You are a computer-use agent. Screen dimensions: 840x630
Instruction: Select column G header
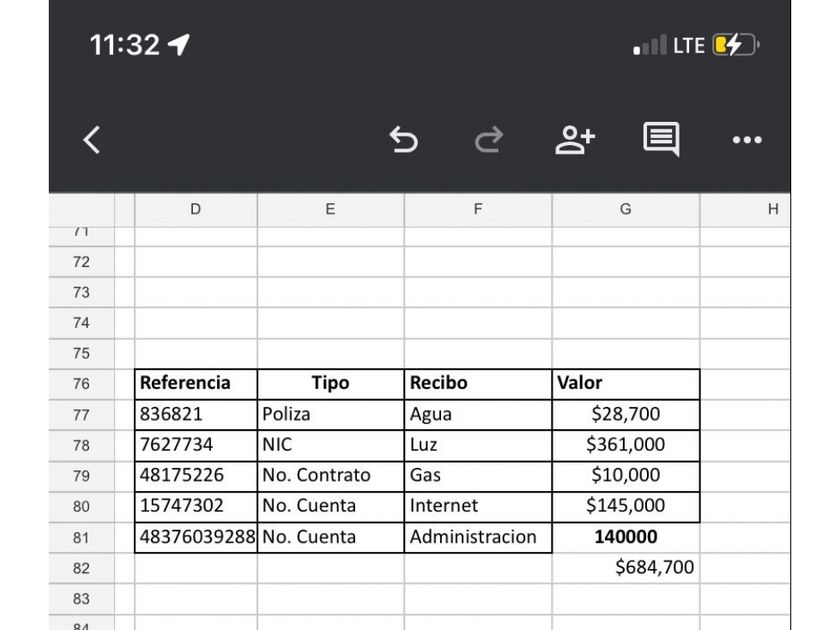[625, 209]
